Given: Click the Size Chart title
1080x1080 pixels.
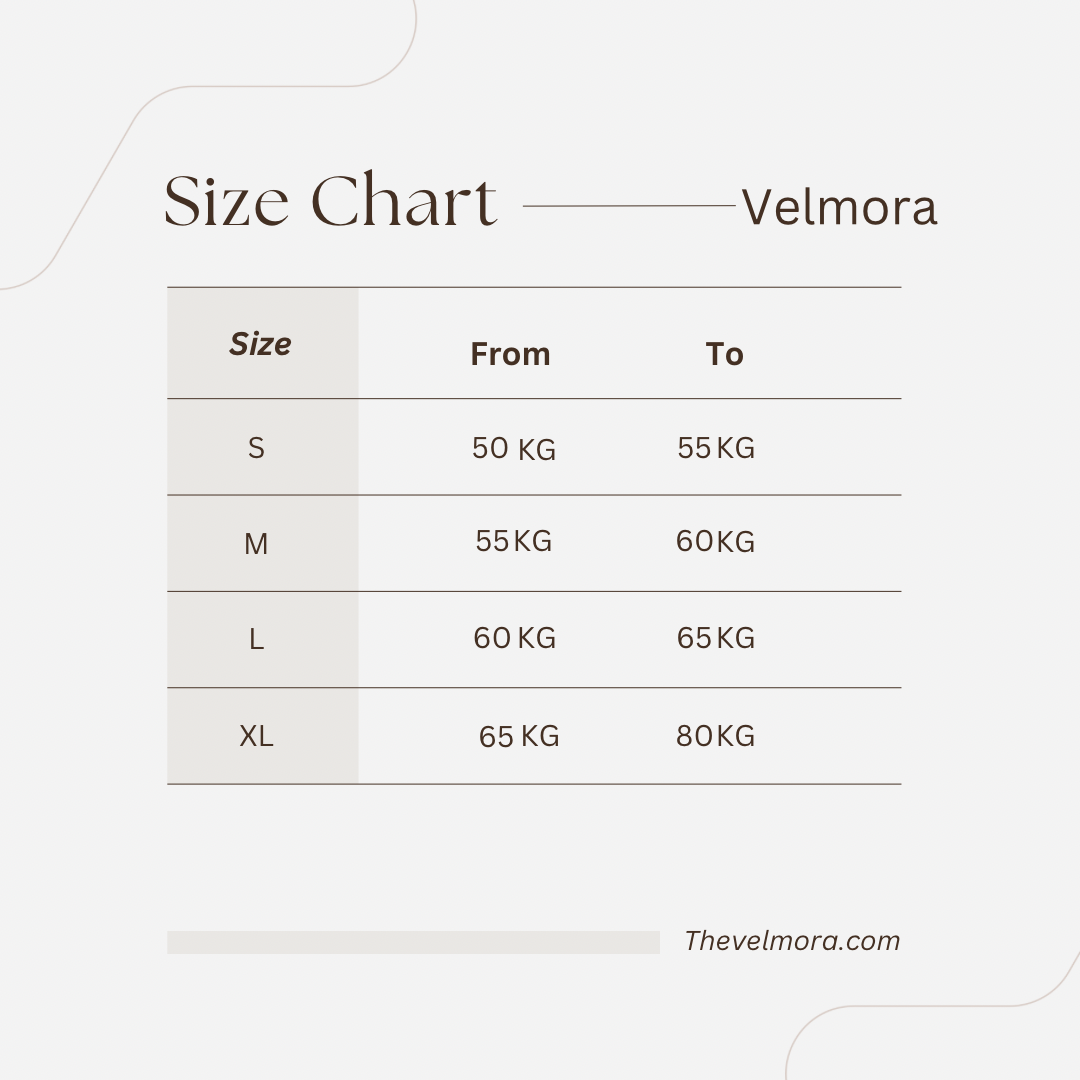Looking at the screenshot, I should tap(330, 200).
